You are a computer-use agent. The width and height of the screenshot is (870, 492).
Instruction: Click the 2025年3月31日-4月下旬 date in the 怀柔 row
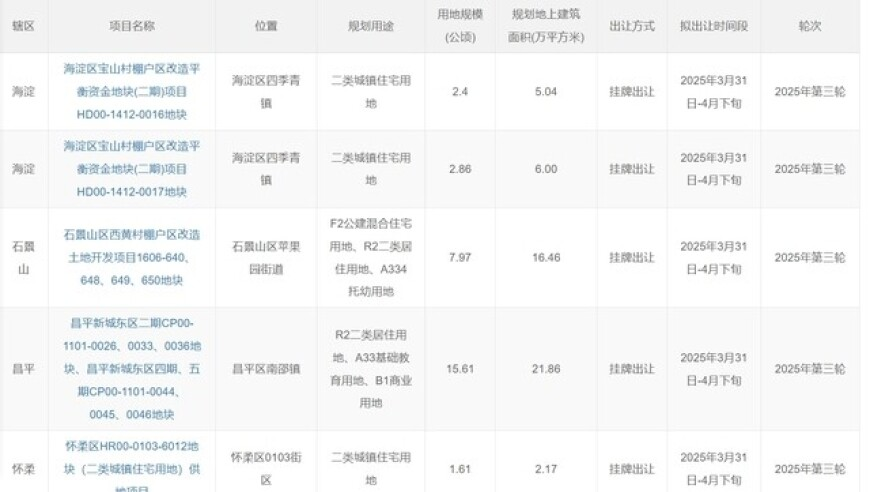[x=714, y=469]
